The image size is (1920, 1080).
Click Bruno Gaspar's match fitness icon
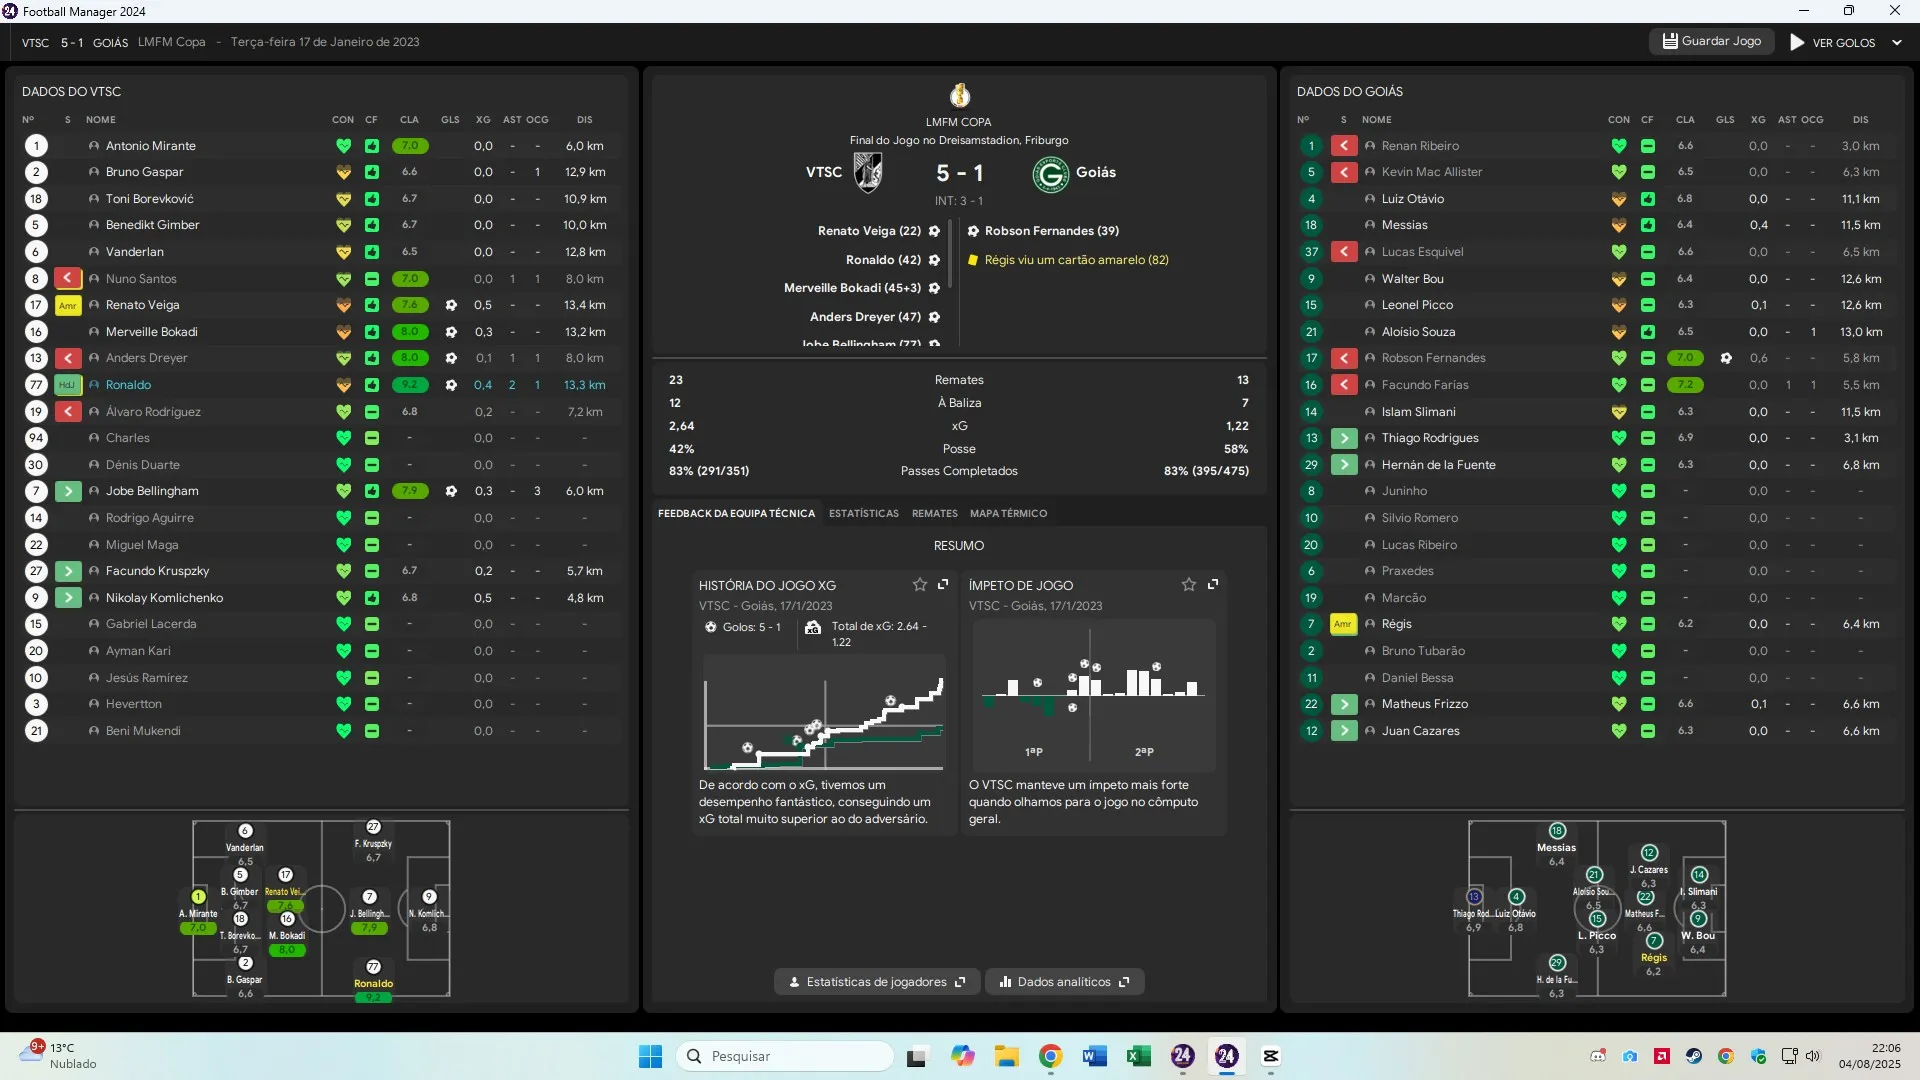click(371, 172)
